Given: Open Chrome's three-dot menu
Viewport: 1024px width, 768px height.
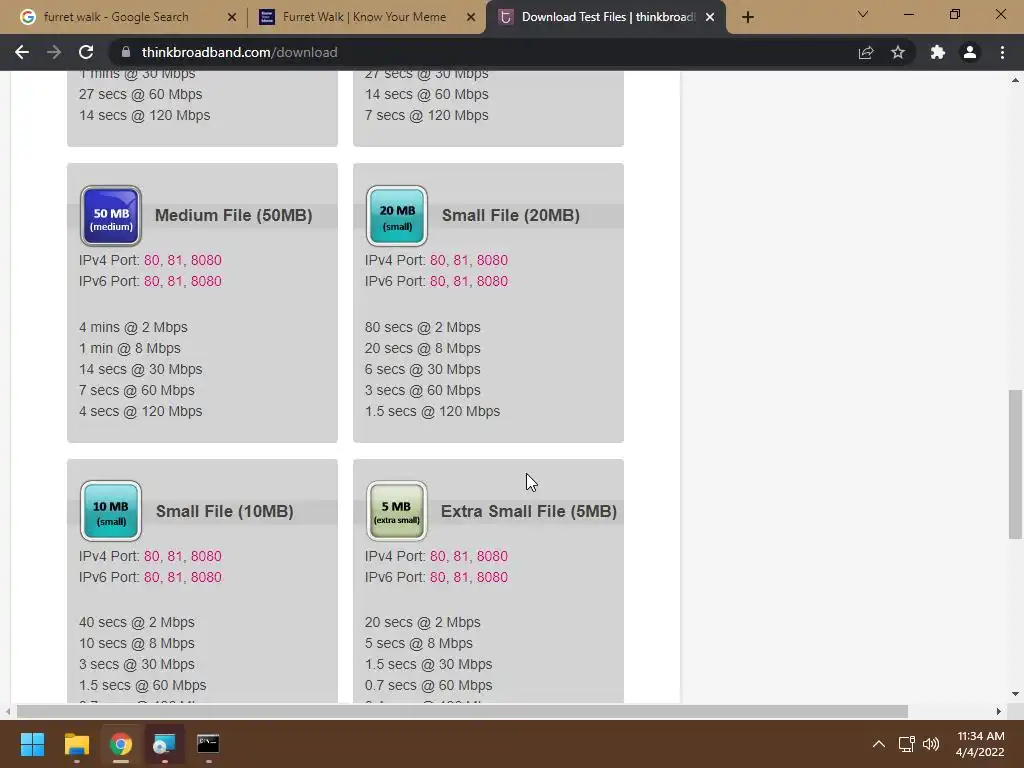Looking at the screenshot, I should (x=1002, y=52).
